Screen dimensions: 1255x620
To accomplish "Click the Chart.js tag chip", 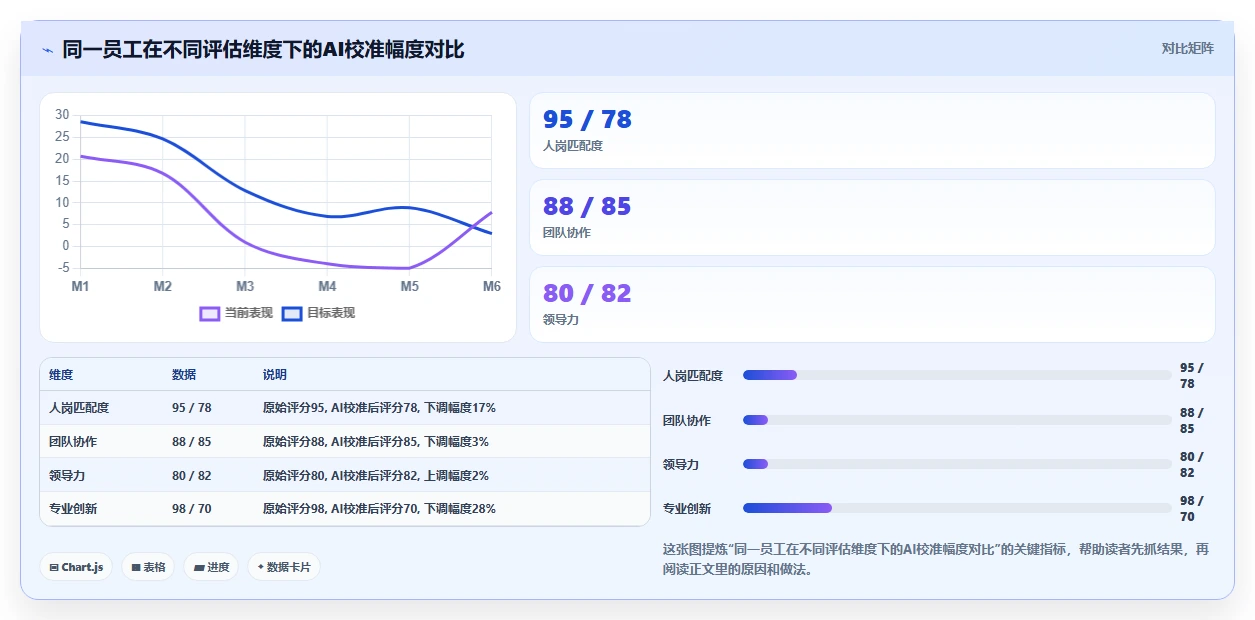I will (x=76, y=567).
